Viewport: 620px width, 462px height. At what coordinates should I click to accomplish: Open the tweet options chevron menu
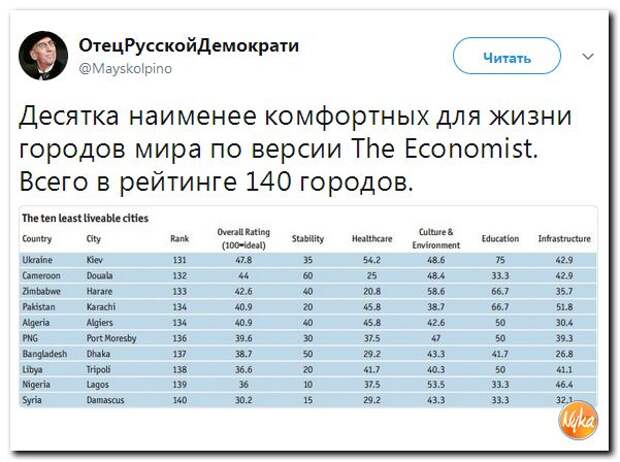click(588, 57)
